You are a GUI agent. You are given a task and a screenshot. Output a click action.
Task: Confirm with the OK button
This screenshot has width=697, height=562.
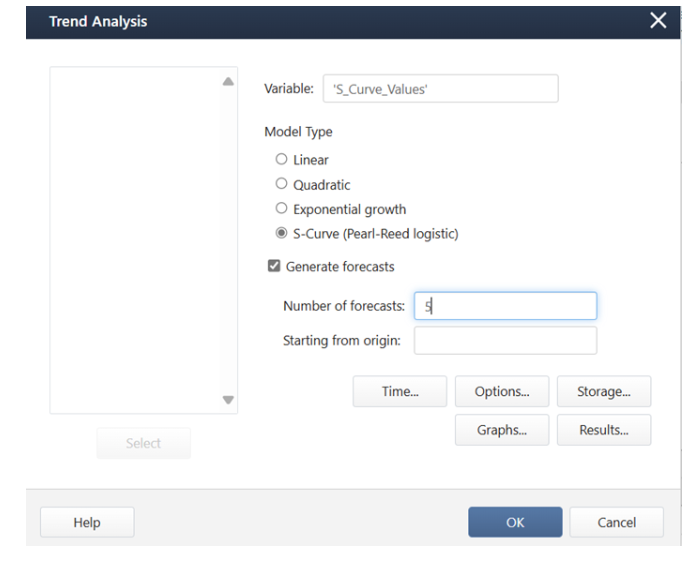coord(515,522)
